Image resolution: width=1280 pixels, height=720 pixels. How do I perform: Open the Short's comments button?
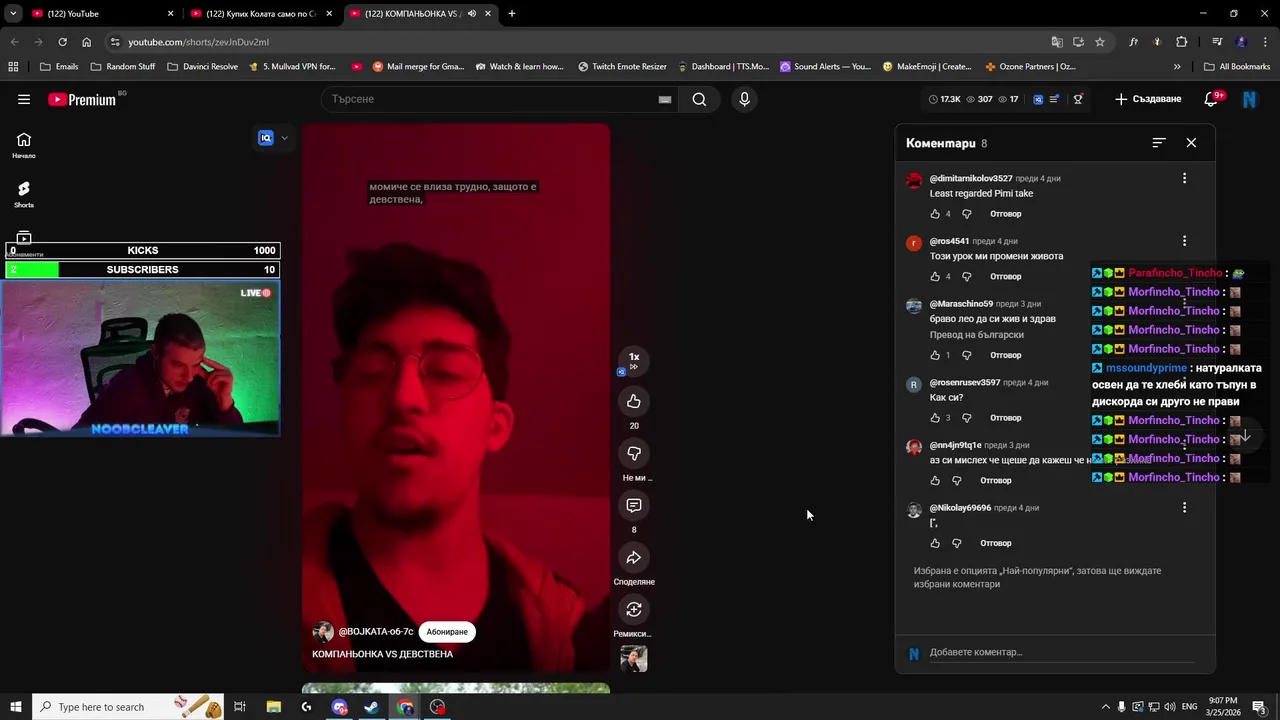(x=634, y=505)
